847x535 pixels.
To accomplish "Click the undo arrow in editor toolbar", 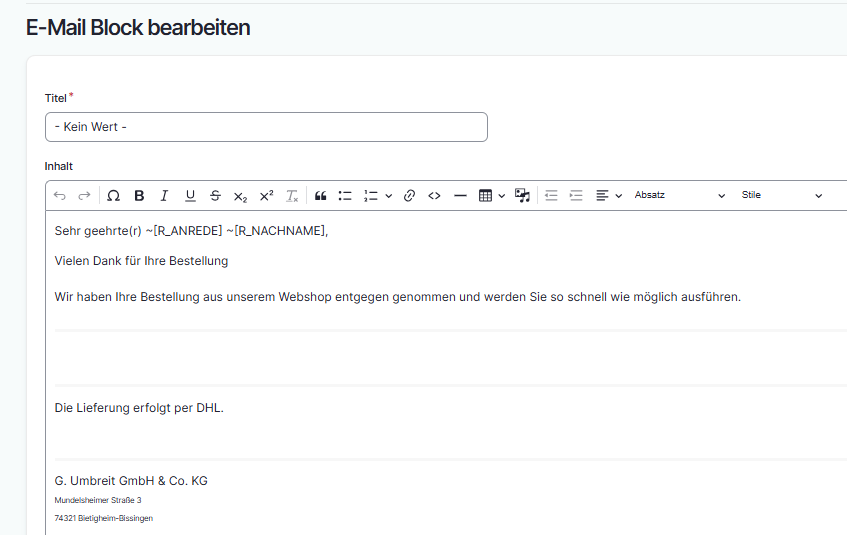I will click(60, 196).
